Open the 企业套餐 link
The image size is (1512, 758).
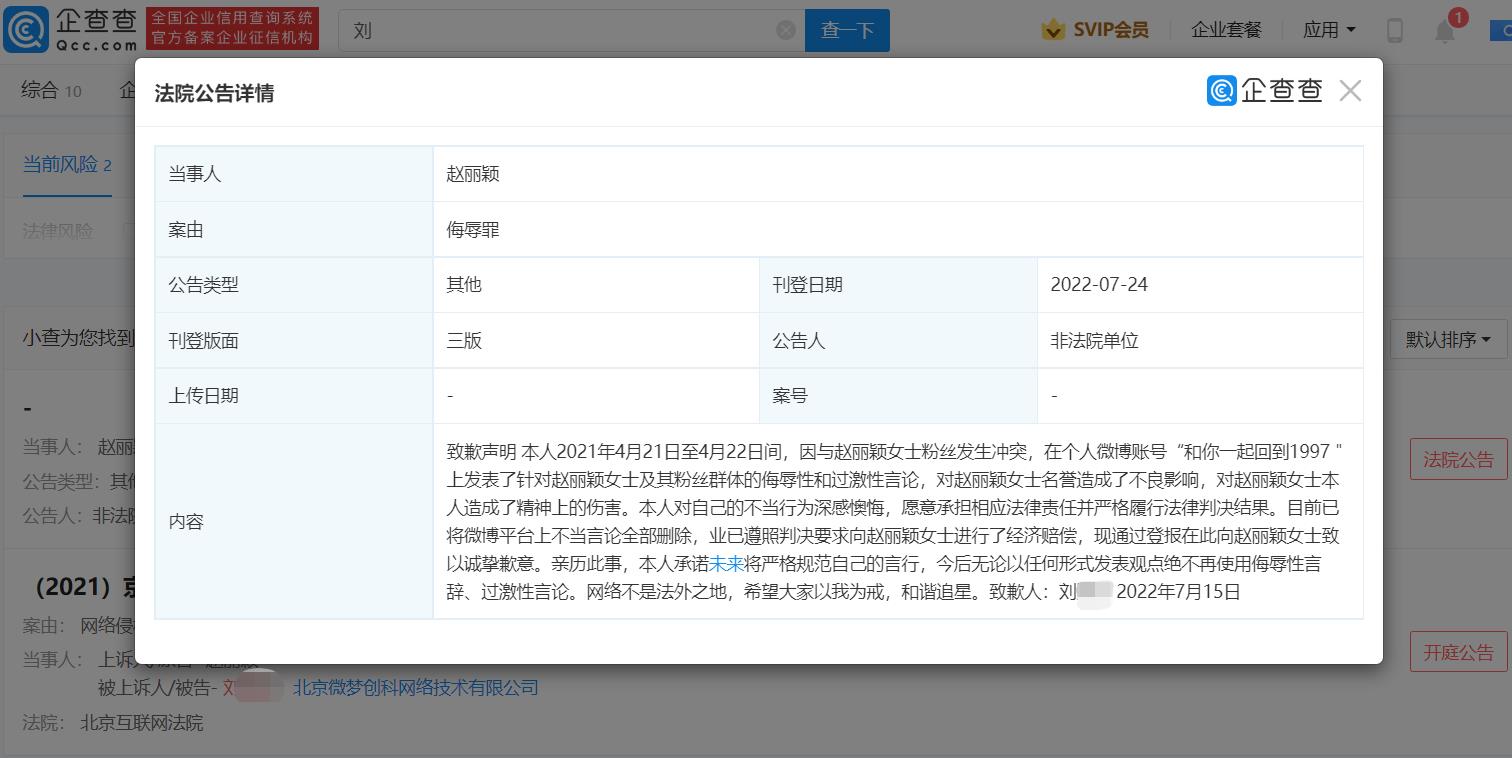[x=1226, y=30]
